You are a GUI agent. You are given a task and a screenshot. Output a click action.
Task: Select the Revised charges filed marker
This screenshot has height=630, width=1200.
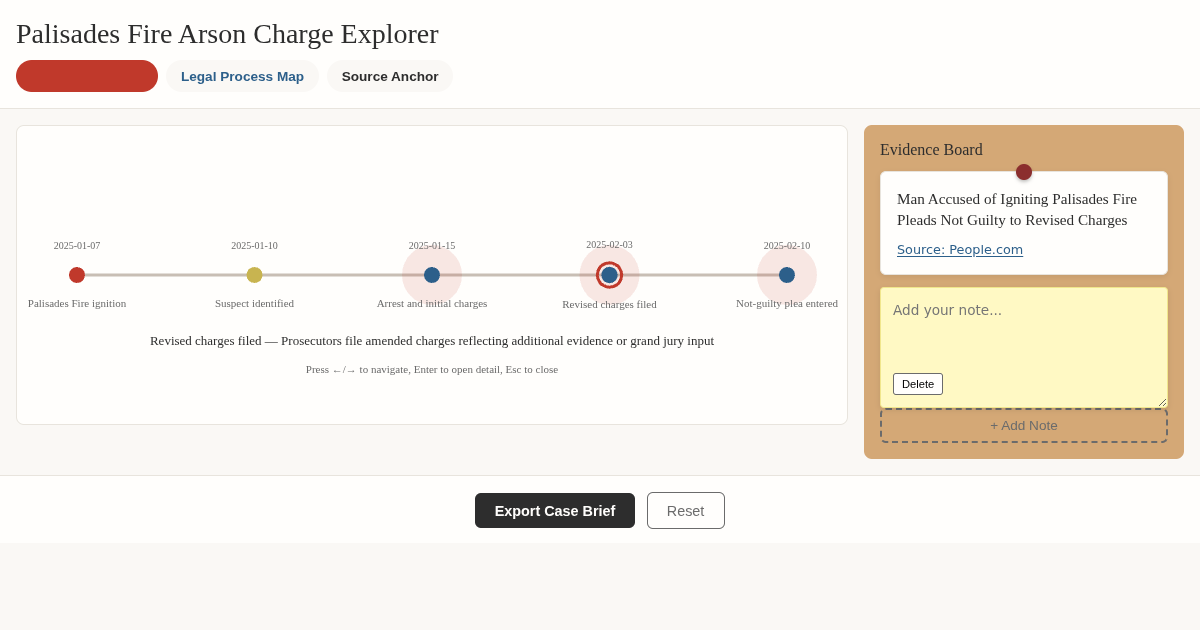[x=609, y=275]
